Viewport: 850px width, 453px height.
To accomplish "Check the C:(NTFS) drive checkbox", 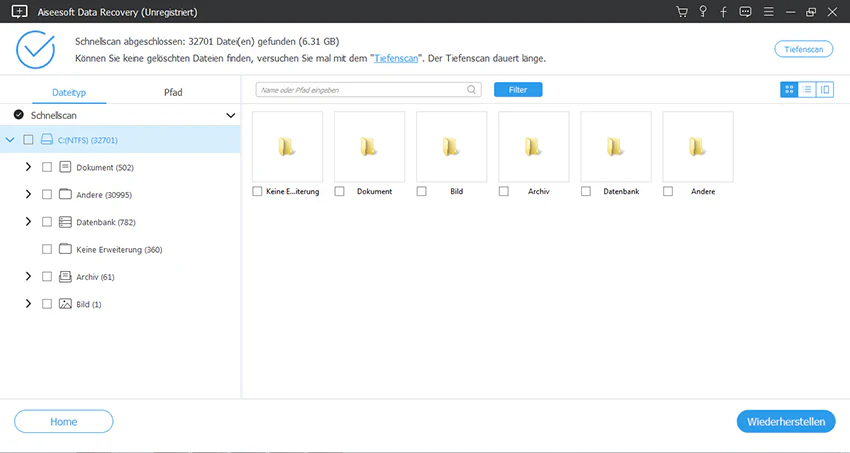I will tap(28, 140).
